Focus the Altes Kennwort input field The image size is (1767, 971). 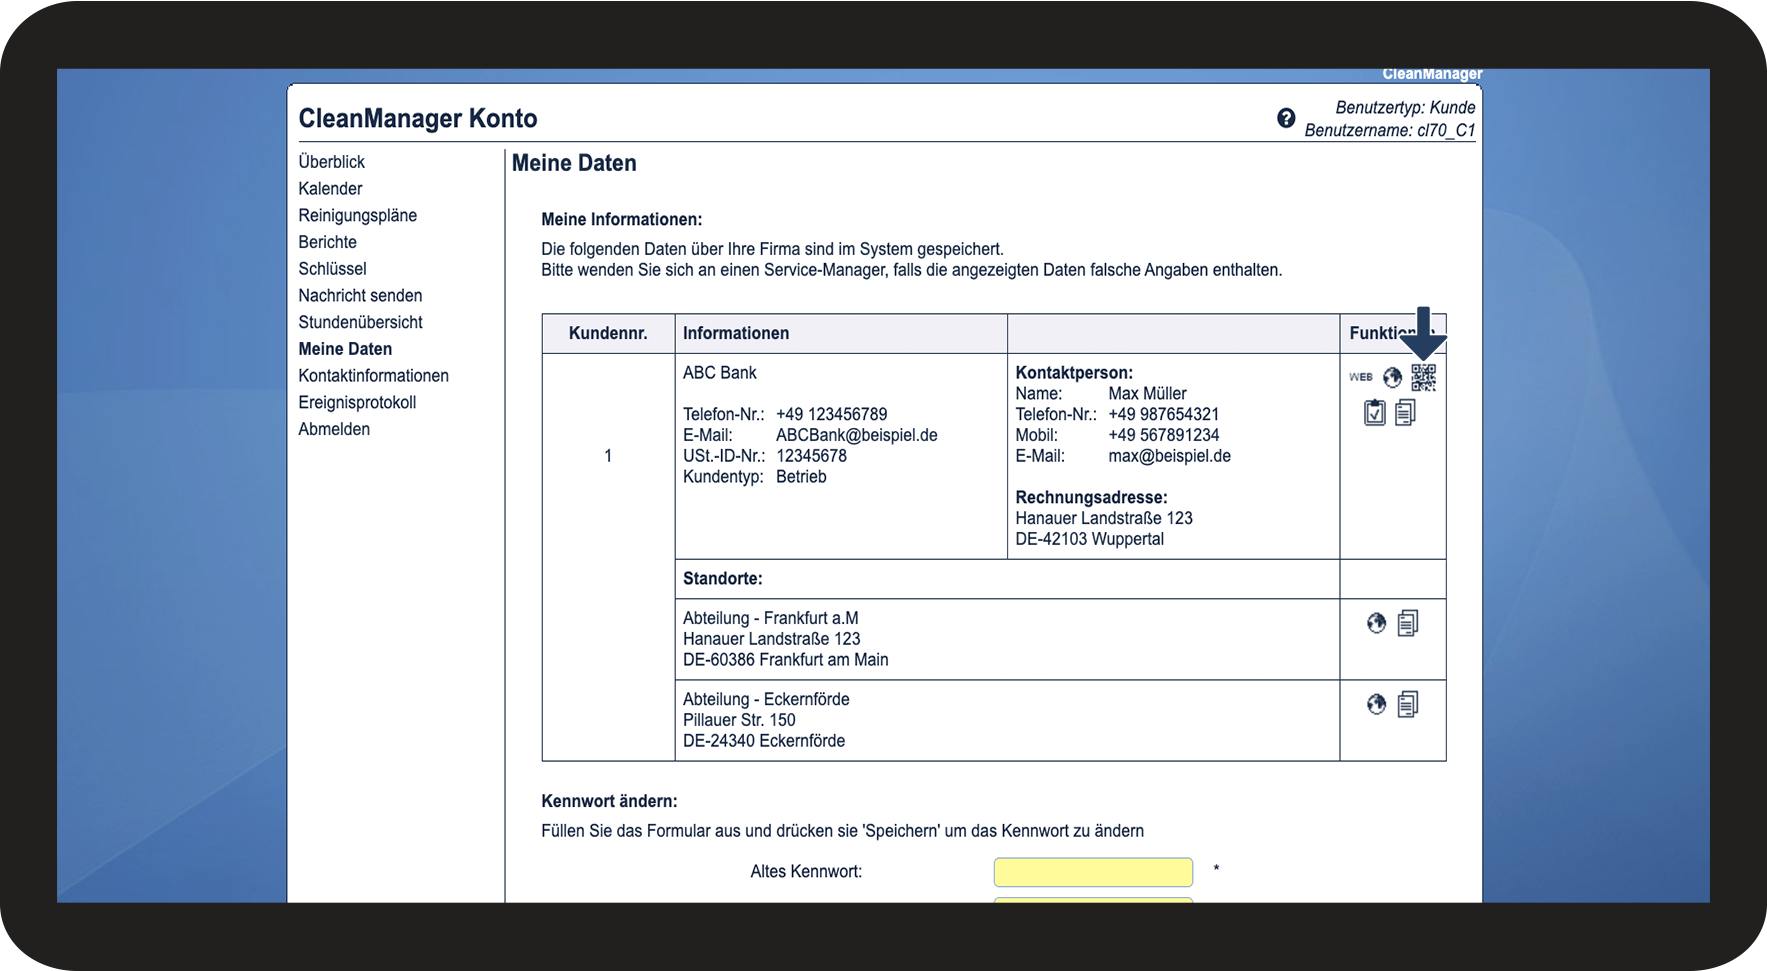(1092, 872)
